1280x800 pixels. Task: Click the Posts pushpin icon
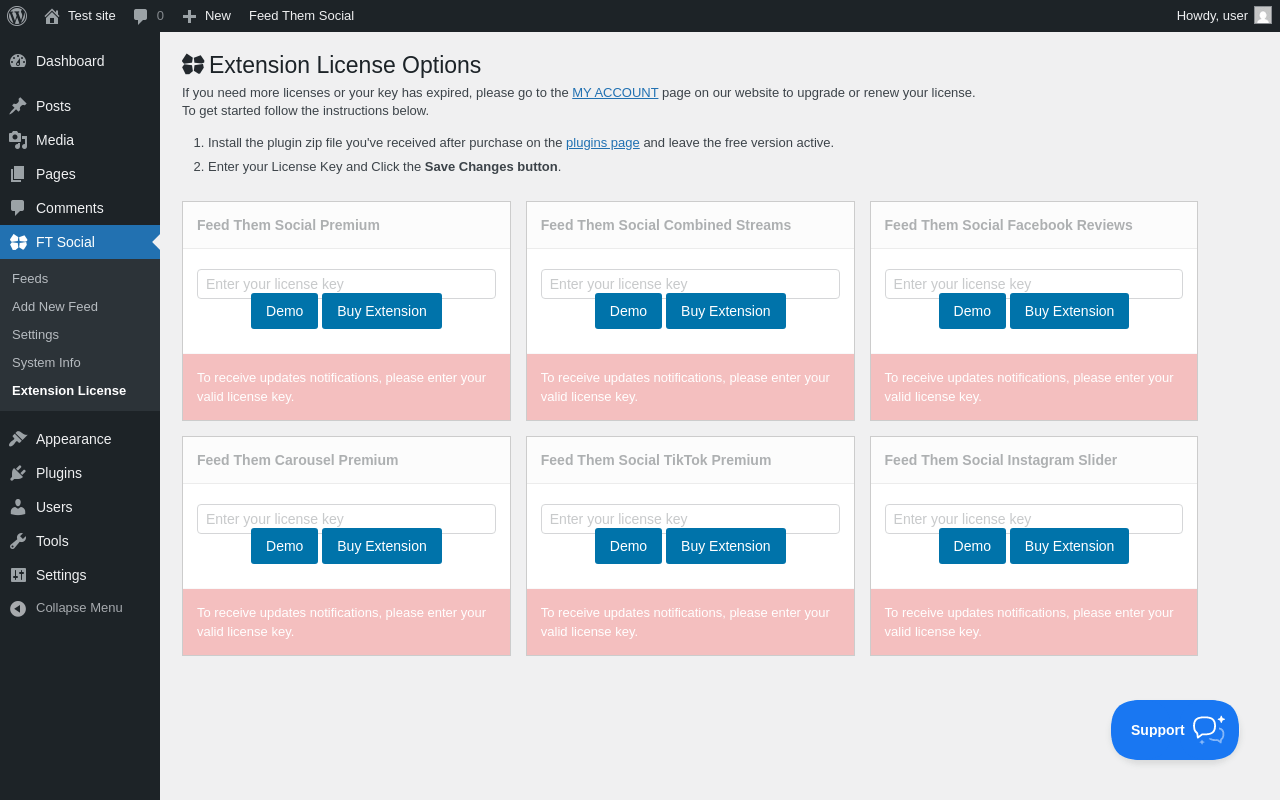click(x=18, y=106)
